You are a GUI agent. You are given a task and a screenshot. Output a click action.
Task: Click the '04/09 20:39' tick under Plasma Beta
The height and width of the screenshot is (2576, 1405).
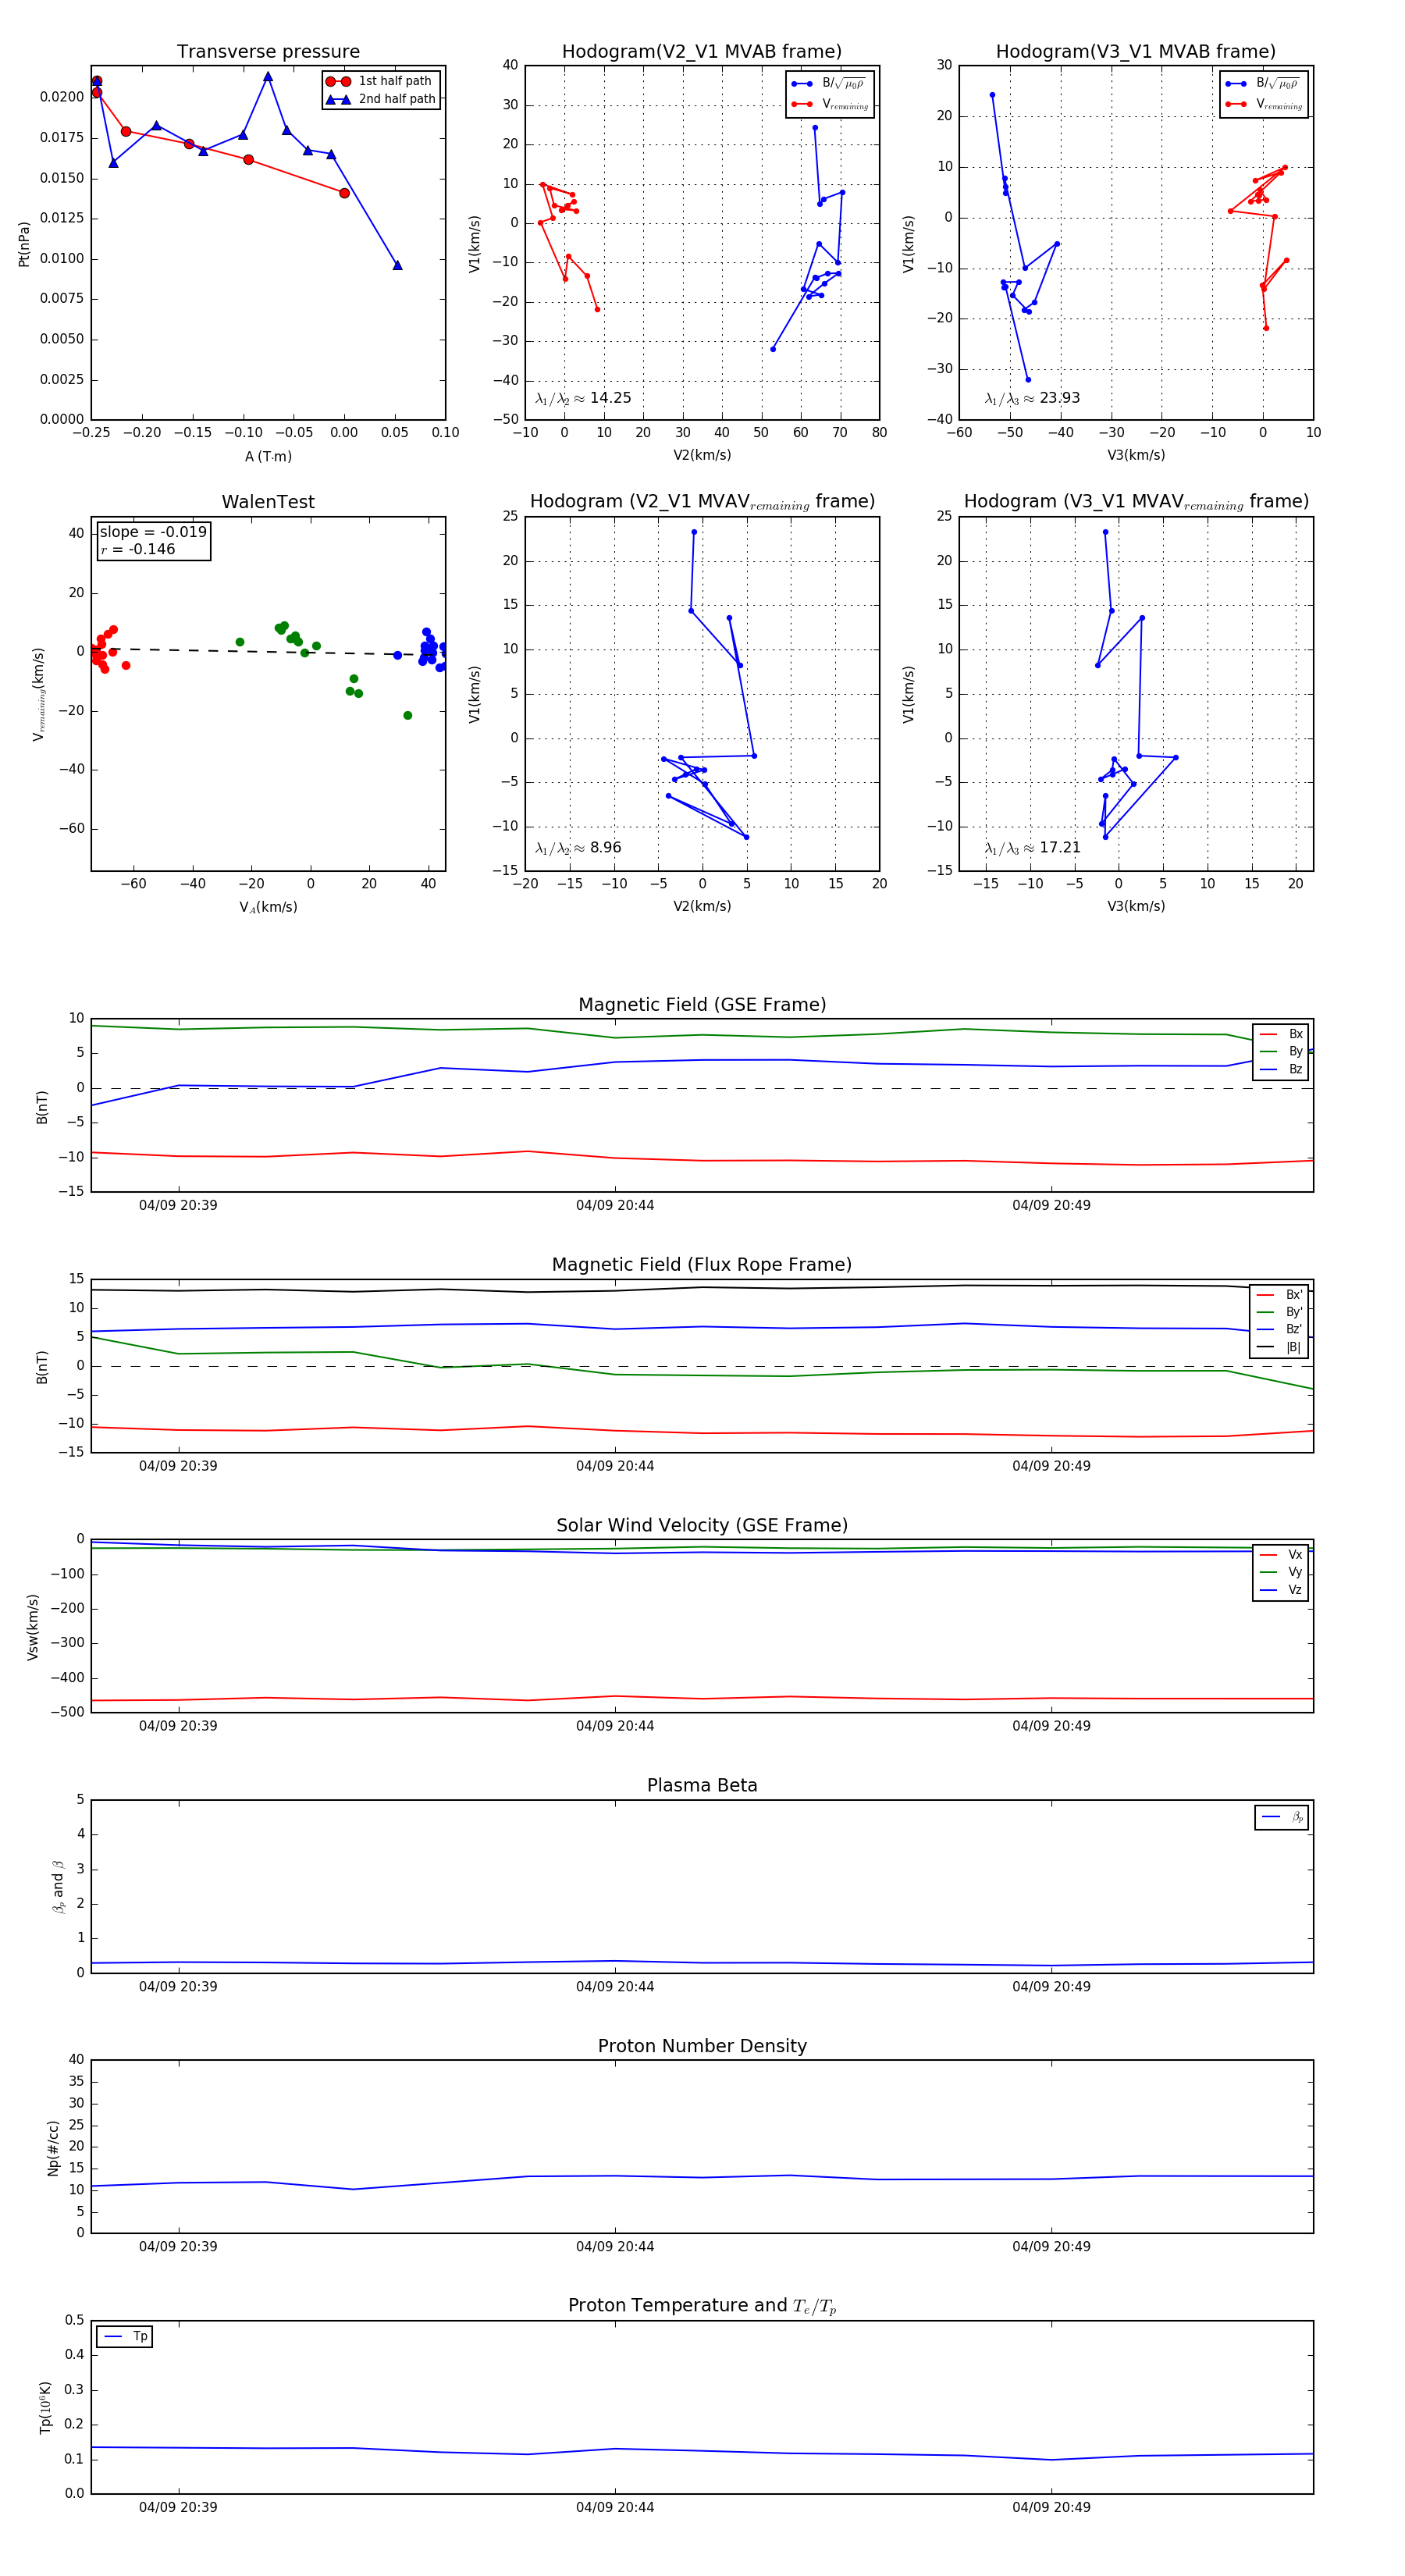pyautogui.click(x=178, y=1987)
